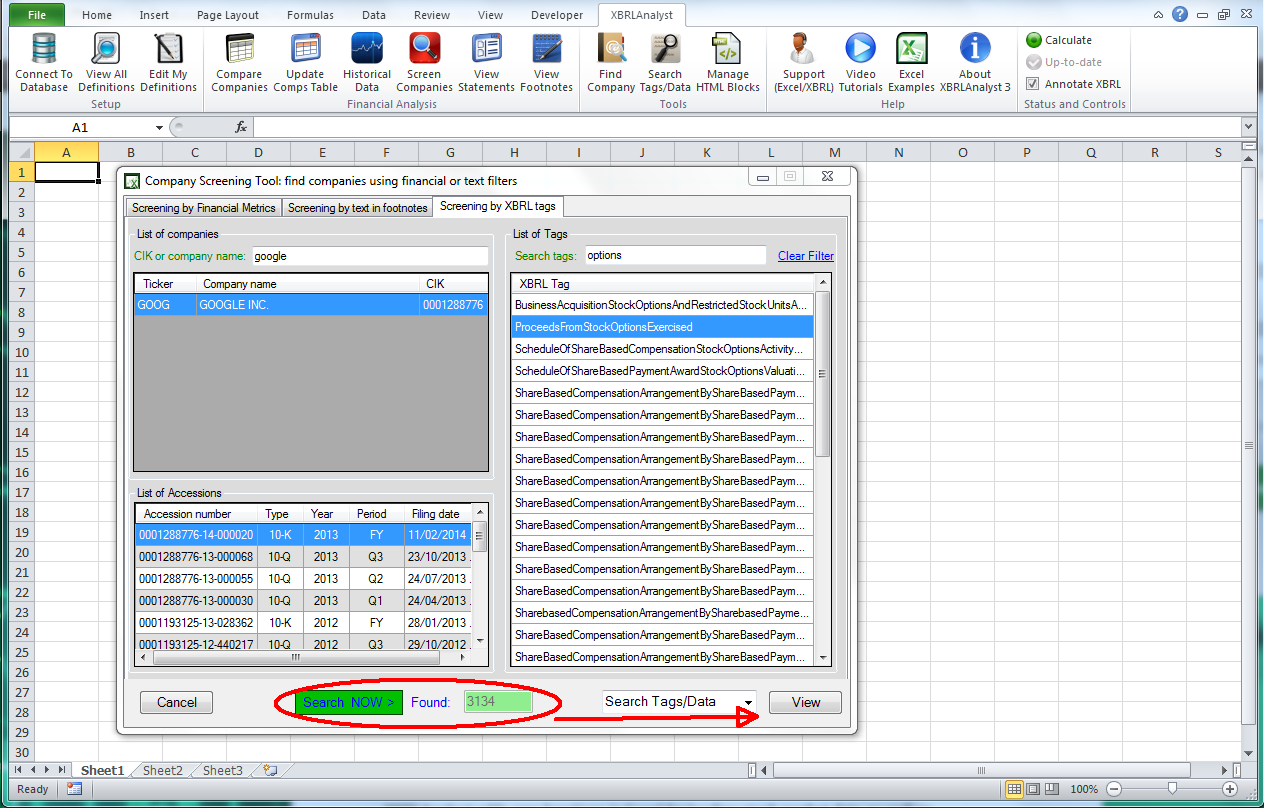Click the Clear Filter link
Image resolution: width=1264 pixels, height=808 pixels.
tap(805, 255)
